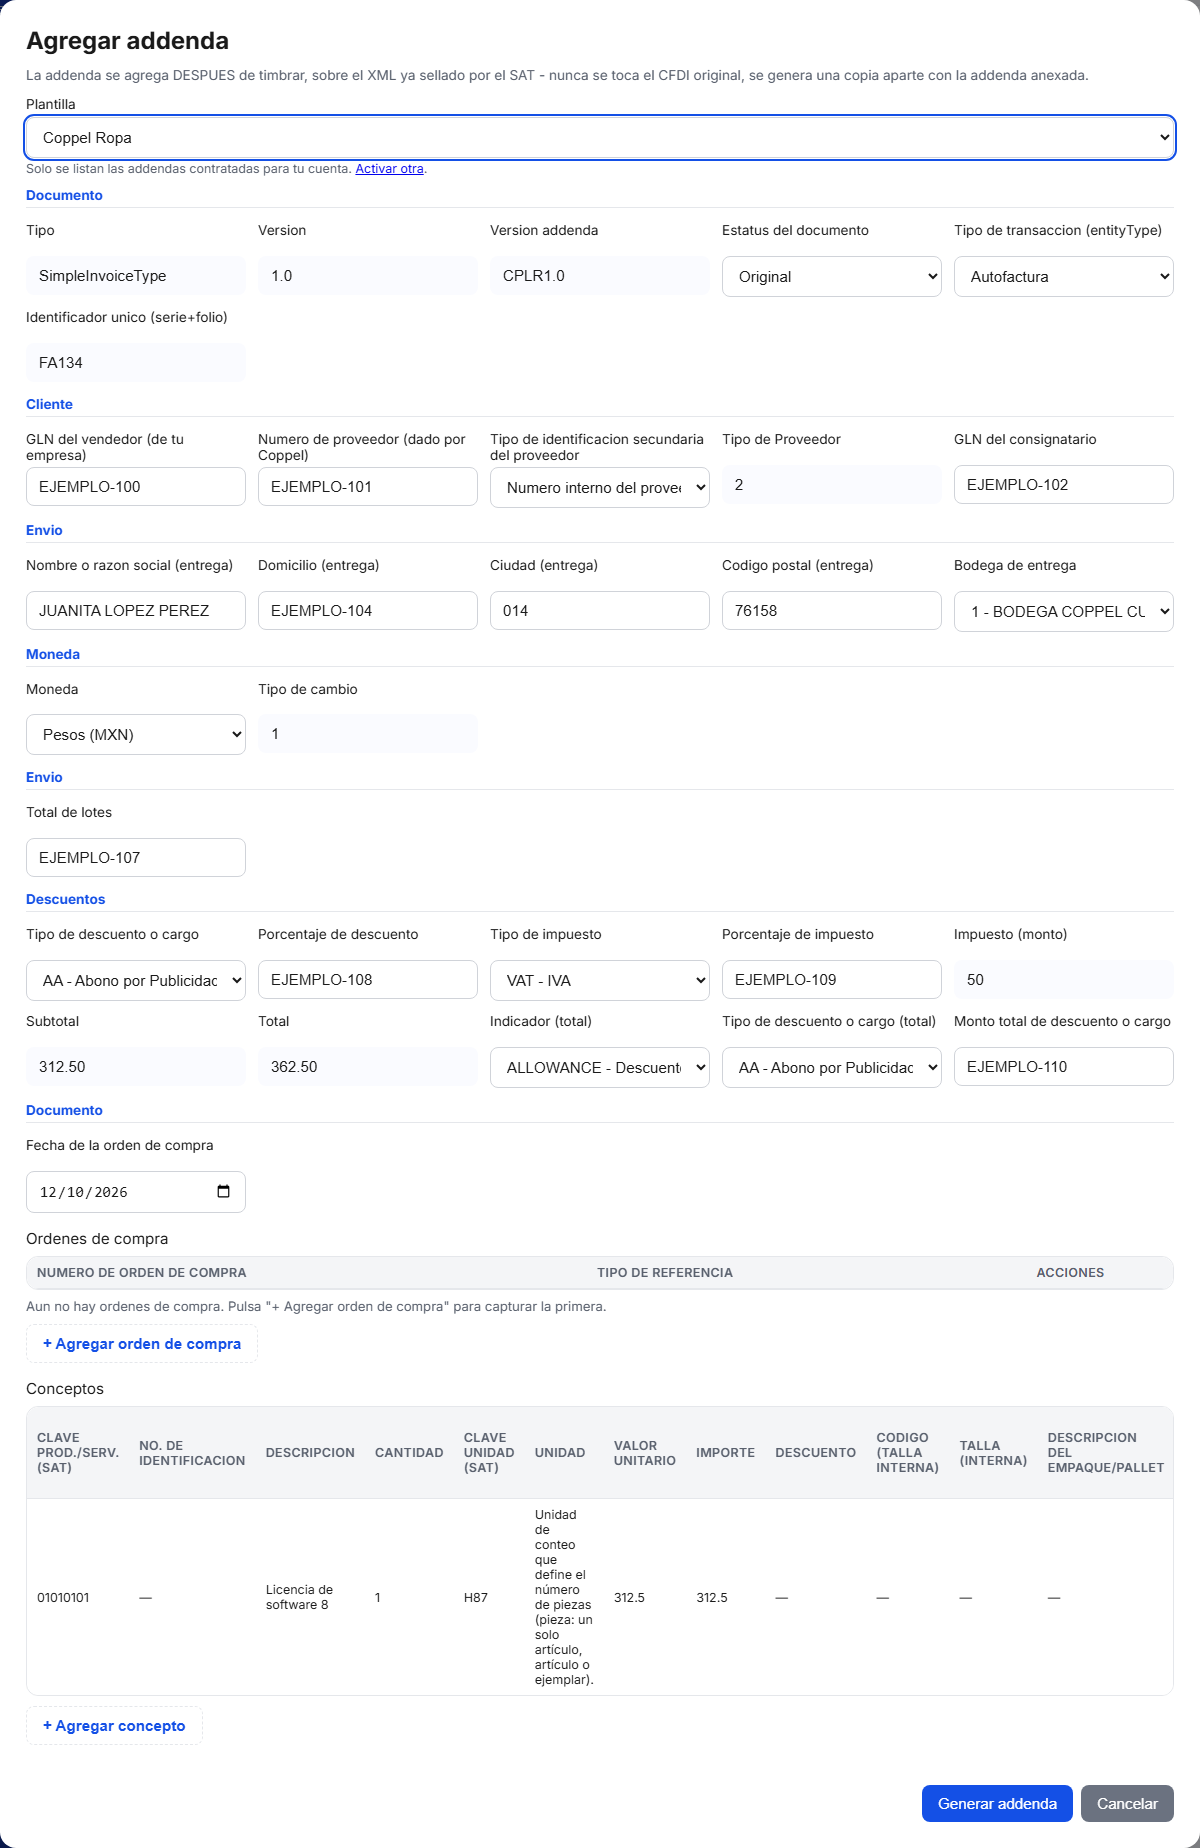This screenshot has width=1200, height=1848.
Task: Click the Version field showing 1.0
Action: [x=368, y=276]
